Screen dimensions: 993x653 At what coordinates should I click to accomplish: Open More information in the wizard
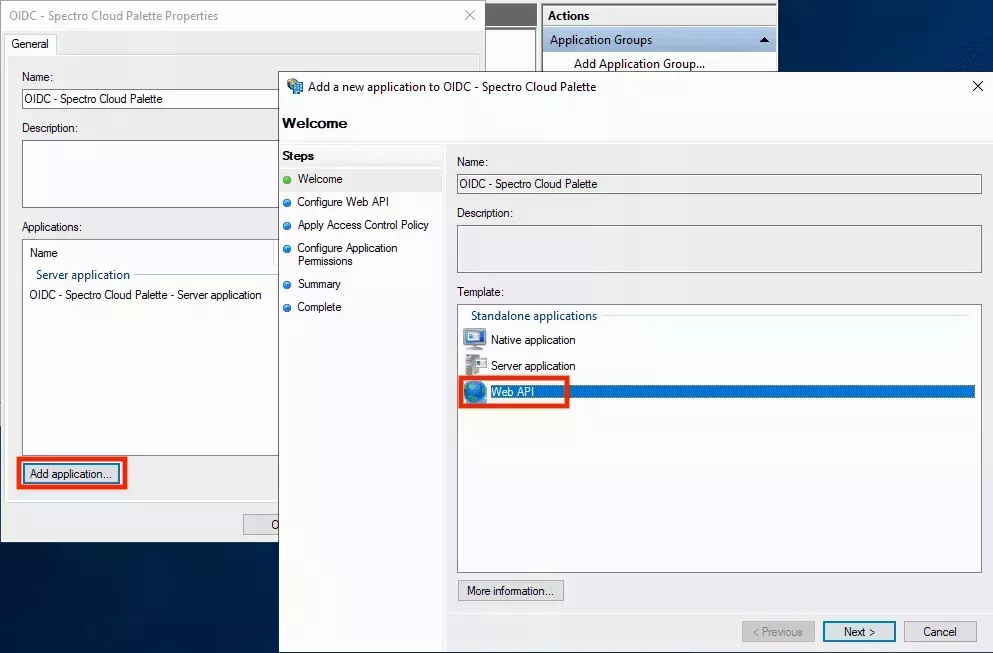tap(510, 590)
